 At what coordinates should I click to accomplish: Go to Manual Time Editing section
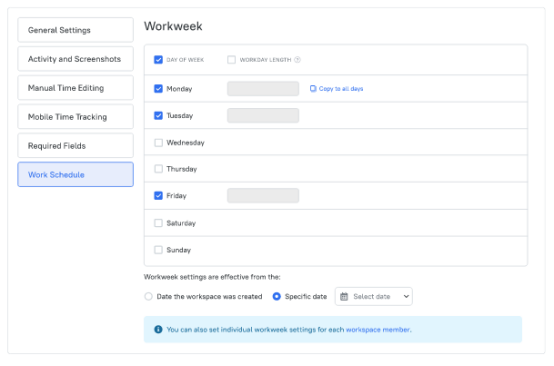75,88
